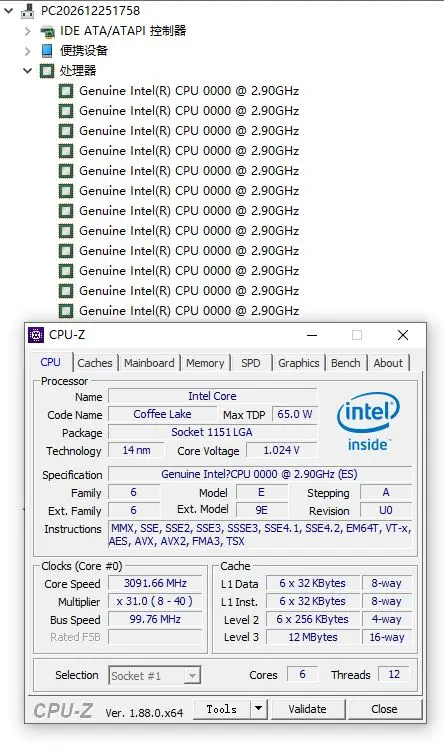Expand the IDE ATA/ATAPI 控制器 node
This screenshot has width=444, height=747.
point(28,31)
